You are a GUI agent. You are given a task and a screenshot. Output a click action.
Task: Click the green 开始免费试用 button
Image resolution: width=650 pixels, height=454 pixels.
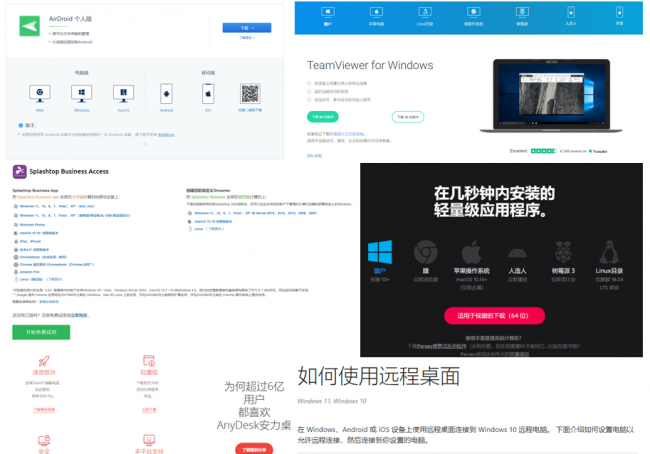coord(41,332)
